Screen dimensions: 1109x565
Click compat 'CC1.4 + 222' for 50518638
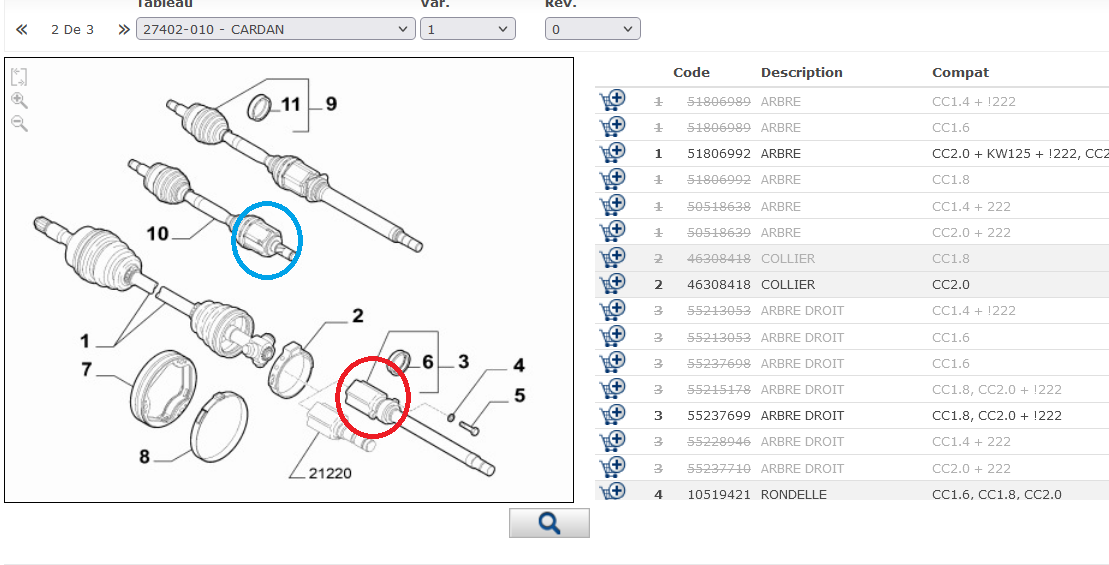point(971,206)
